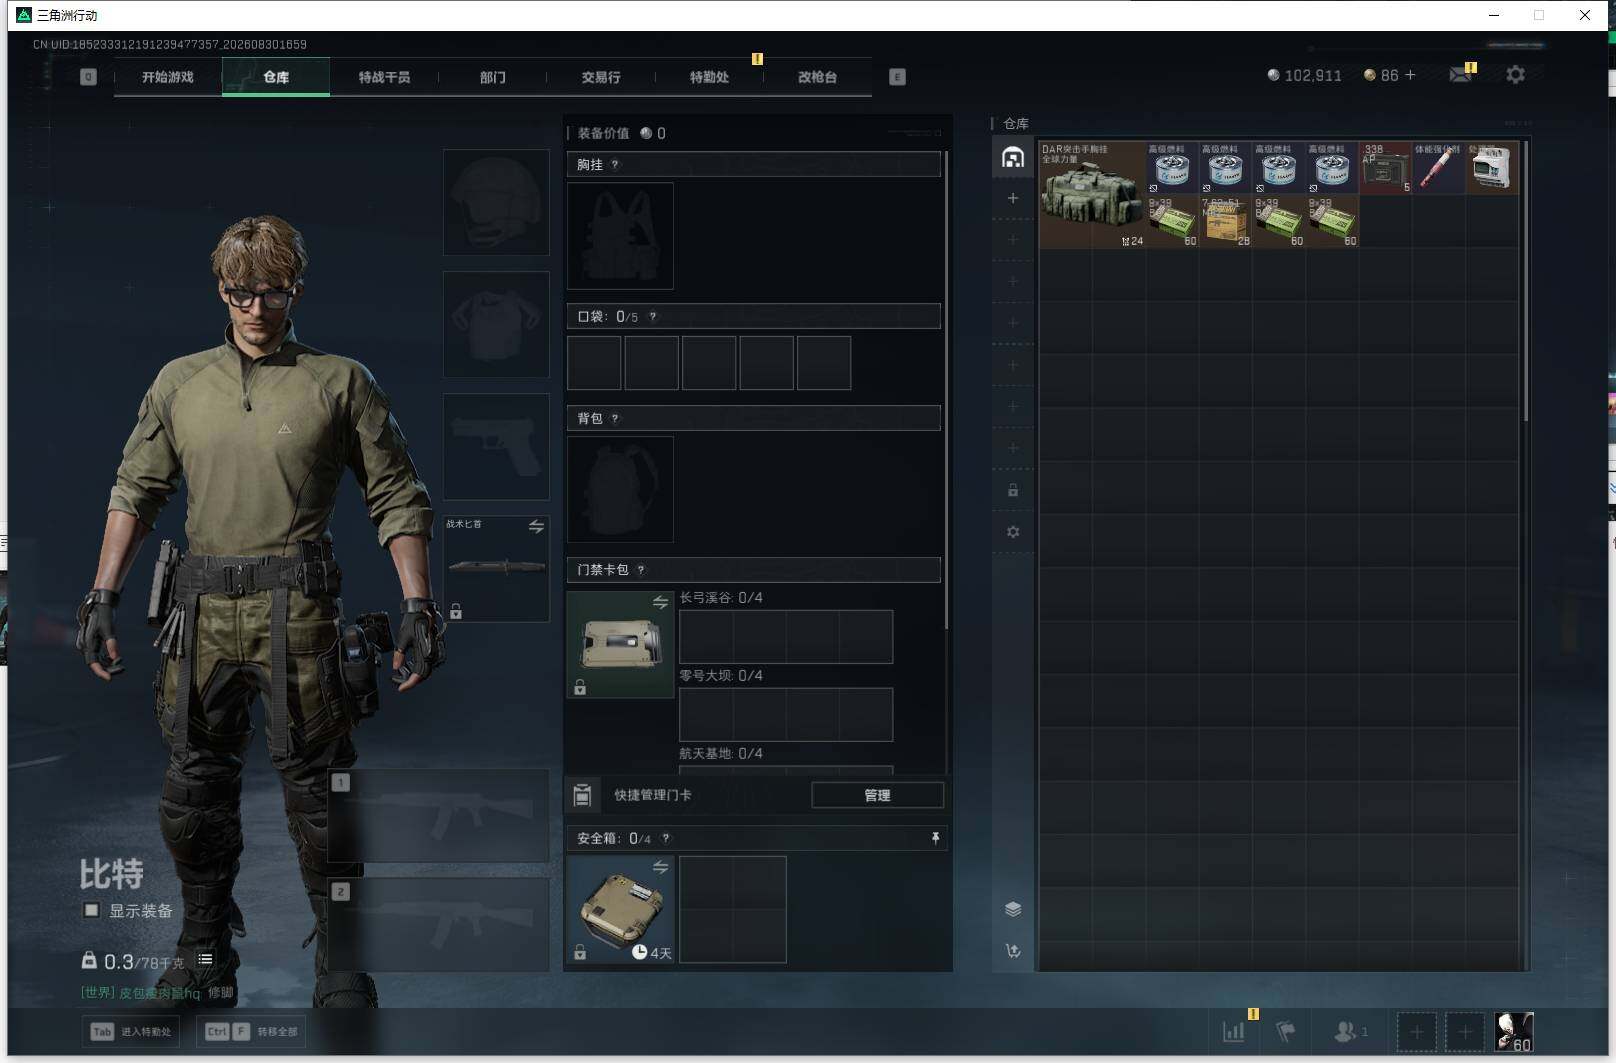The height and width of the screenshot is (1063, 1616).
Task: Select the first 高级燃料 can in warehouse
Action: pos(1172,168)
